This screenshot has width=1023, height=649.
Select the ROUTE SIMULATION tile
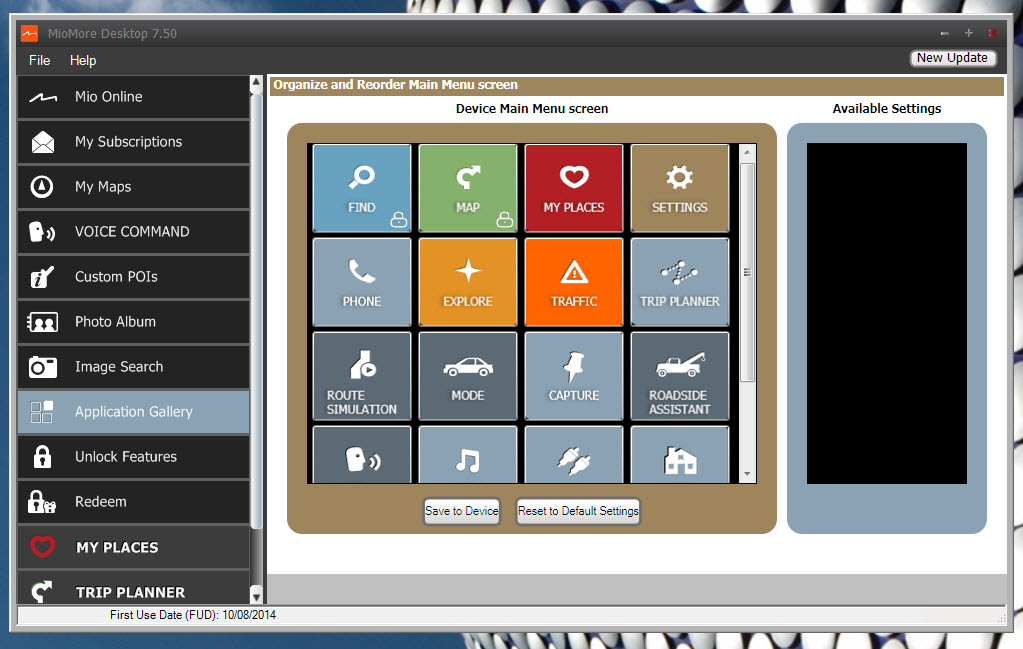point(362,376)
